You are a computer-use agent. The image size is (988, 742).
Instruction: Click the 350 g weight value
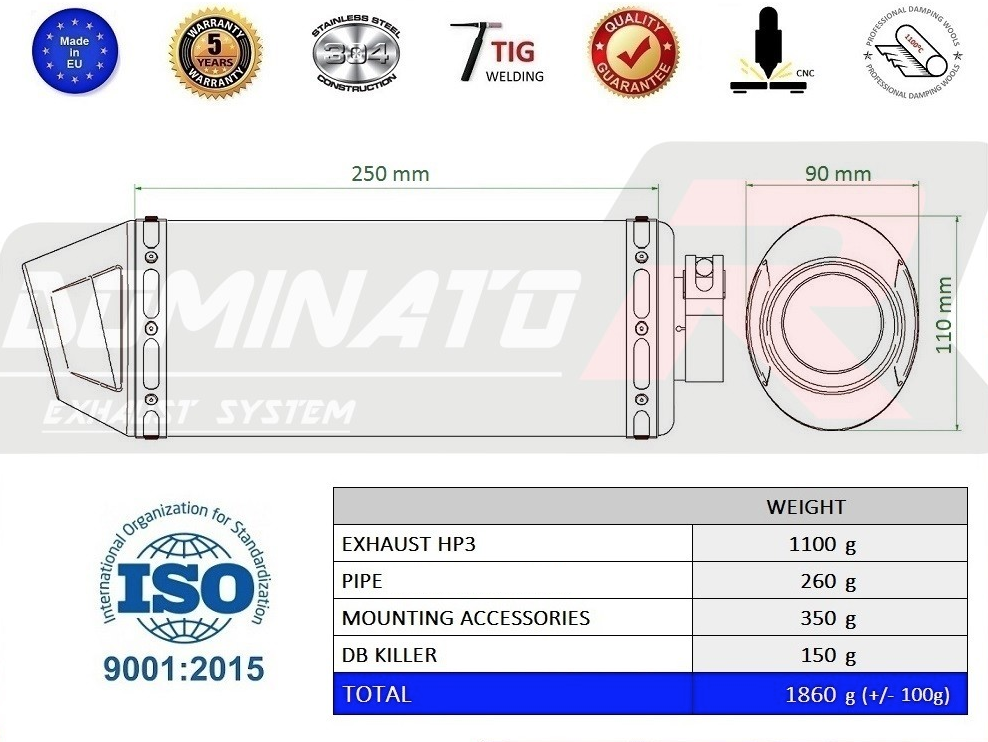(x=828, y=619)
